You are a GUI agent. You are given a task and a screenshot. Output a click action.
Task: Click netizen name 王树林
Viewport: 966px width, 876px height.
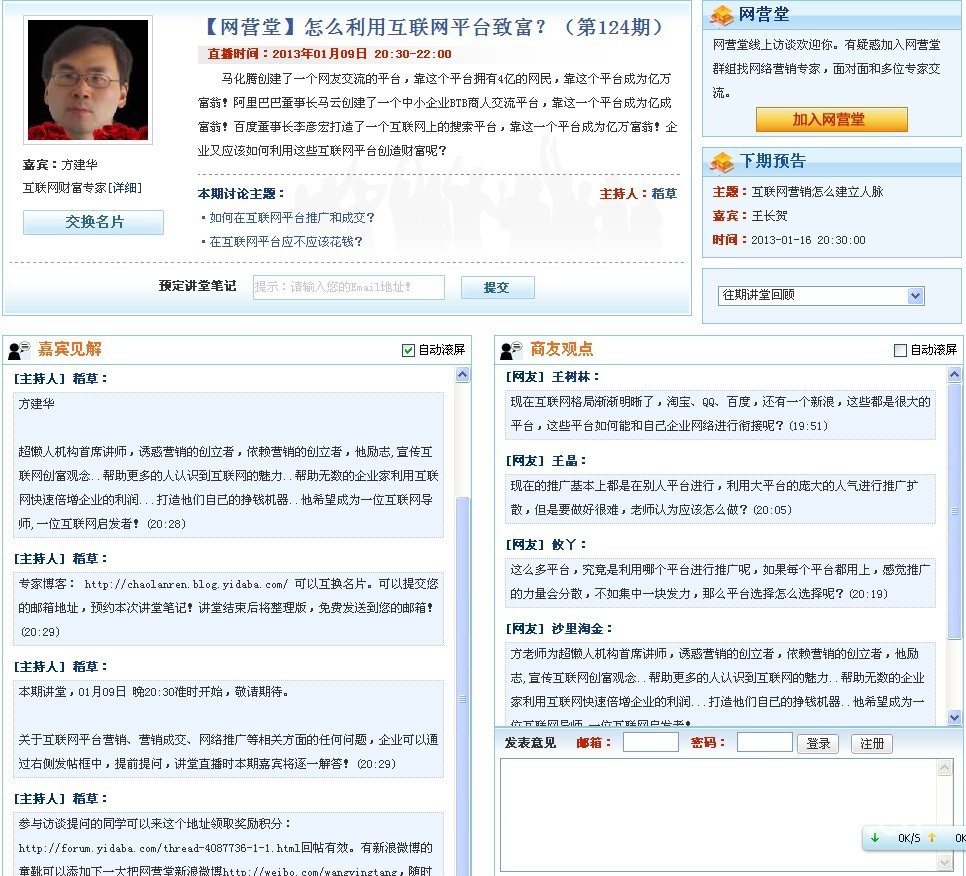571,377
